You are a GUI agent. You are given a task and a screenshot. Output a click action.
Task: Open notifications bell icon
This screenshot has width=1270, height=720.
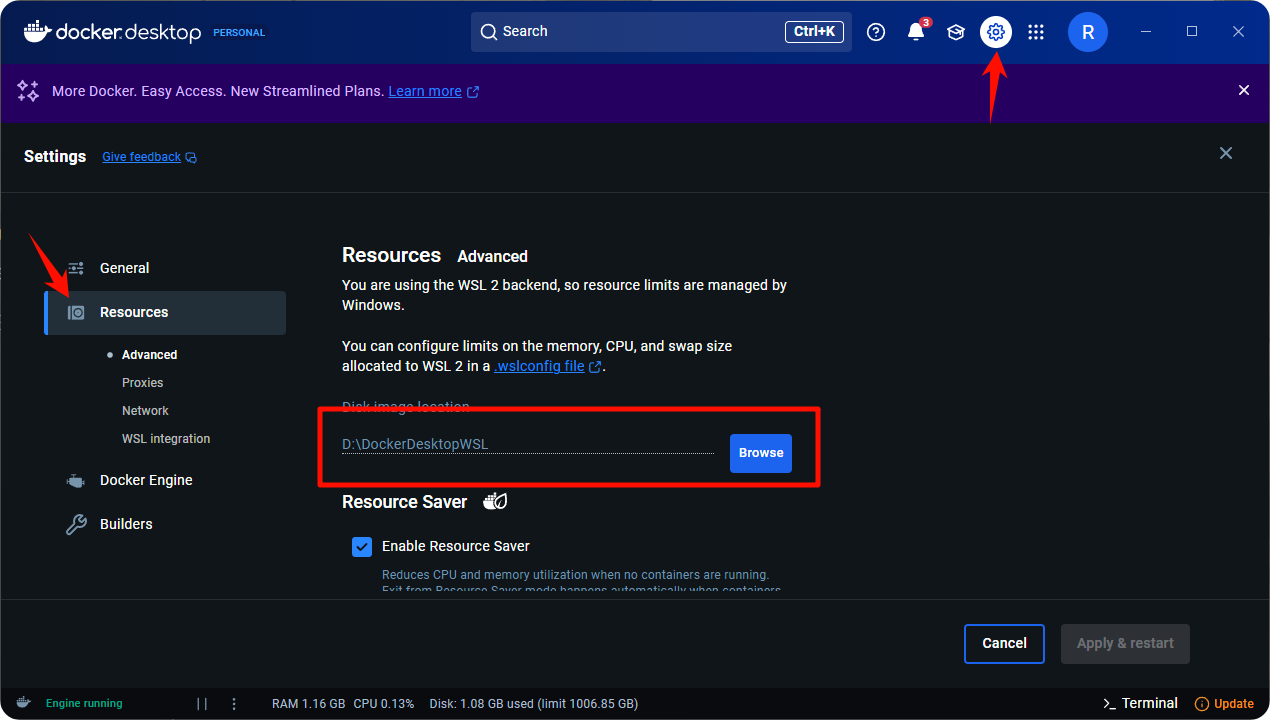(915, 32)
